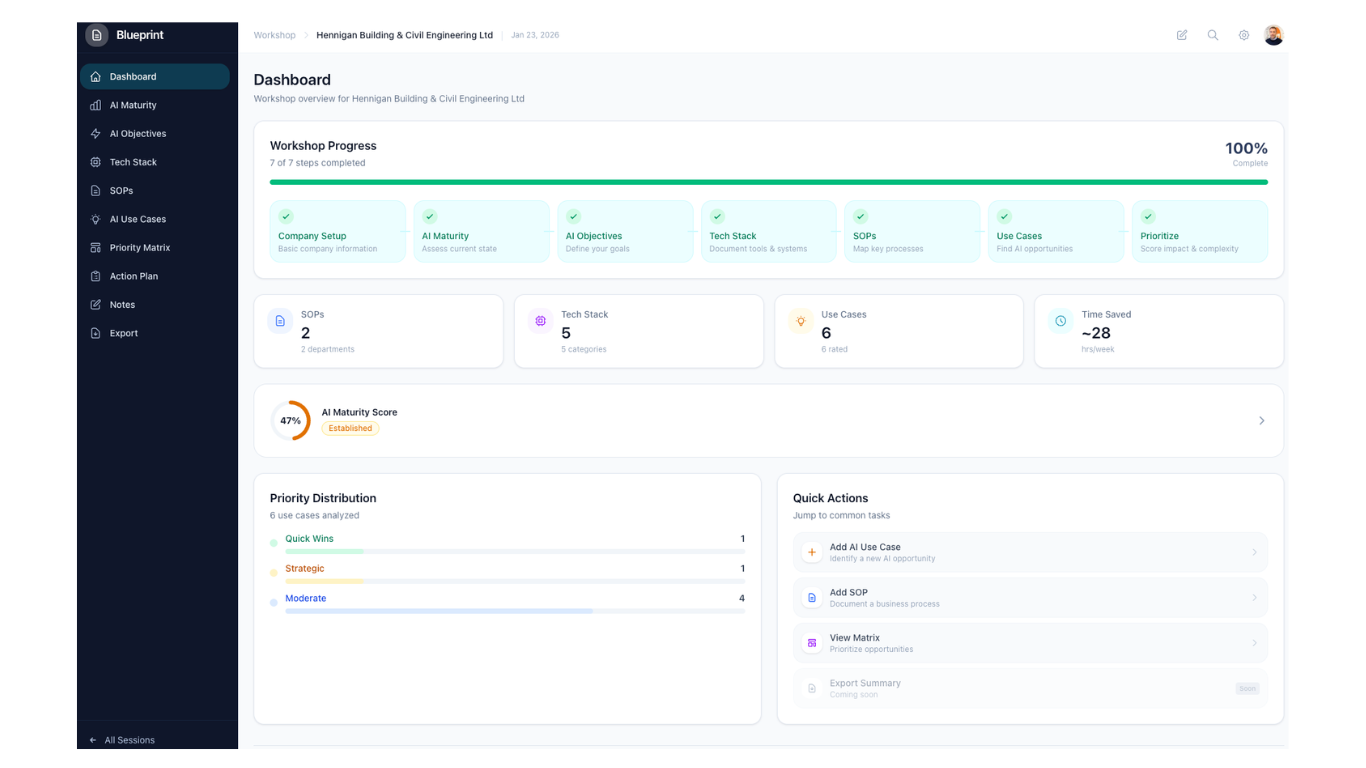Open search using the magnifier icon
This screenshot has height=768, width=1366.
point(1213,35)
